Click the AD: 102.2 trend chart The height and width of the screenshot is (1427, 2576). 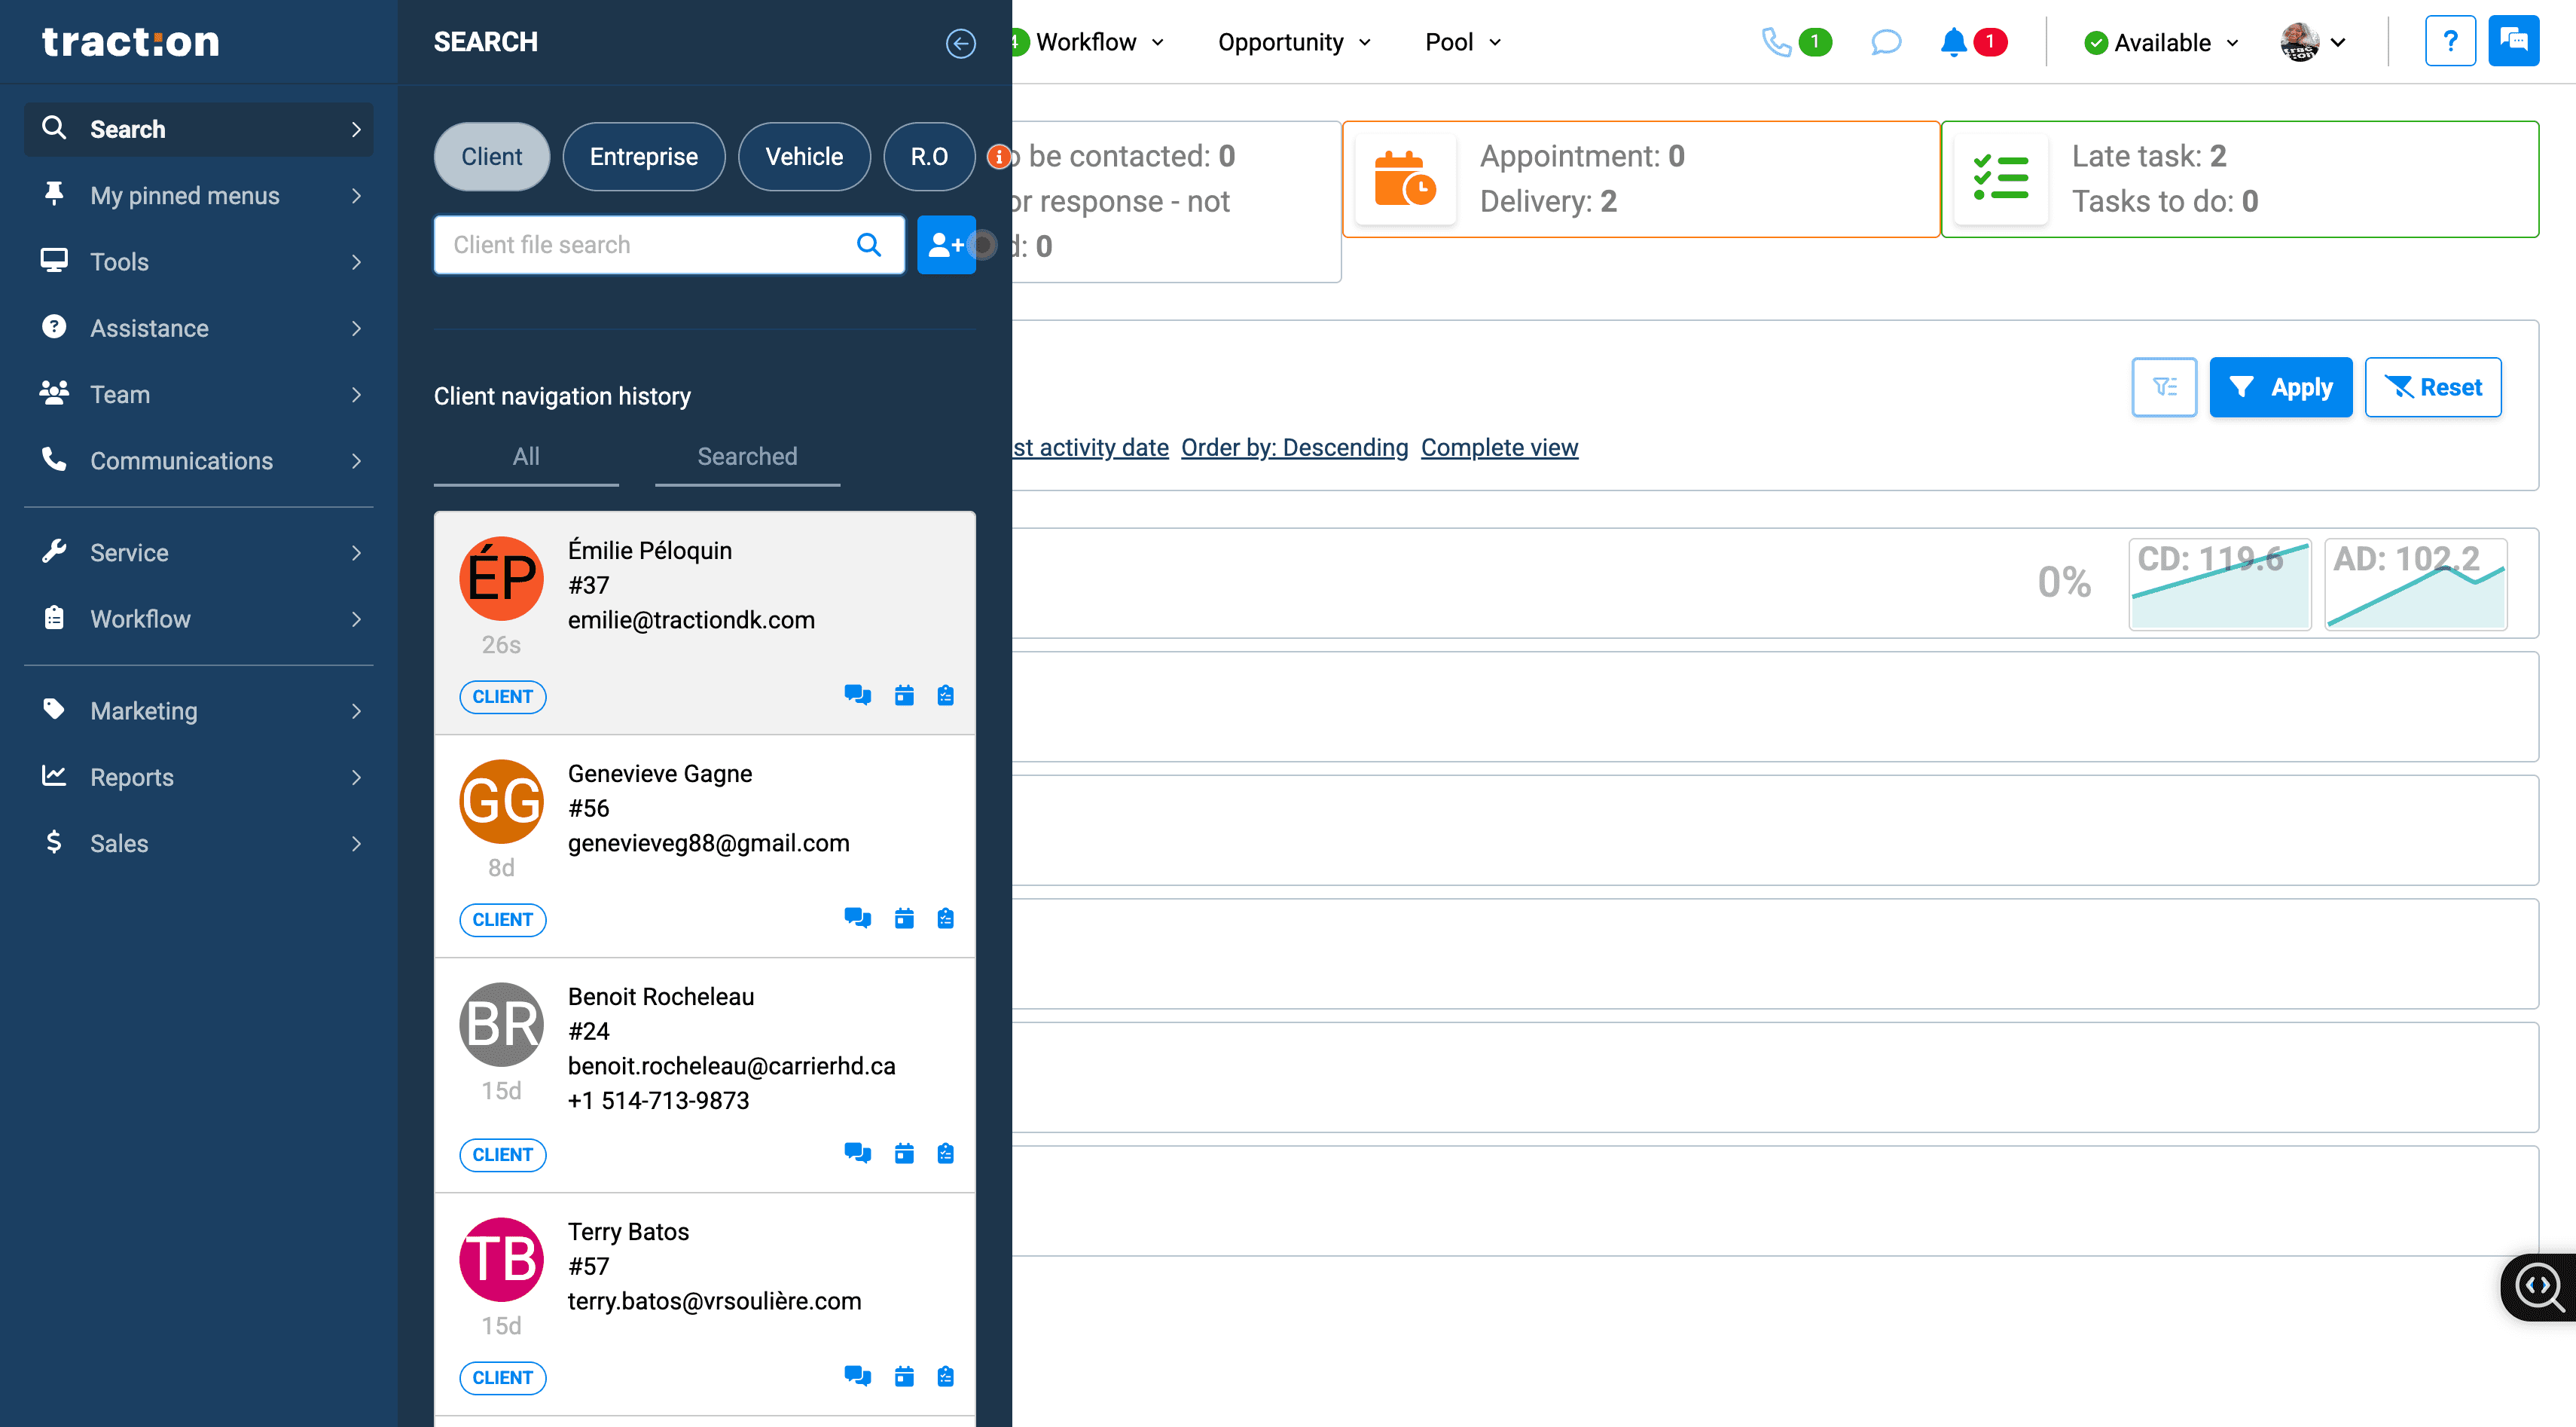click(x=2416, y=584)
